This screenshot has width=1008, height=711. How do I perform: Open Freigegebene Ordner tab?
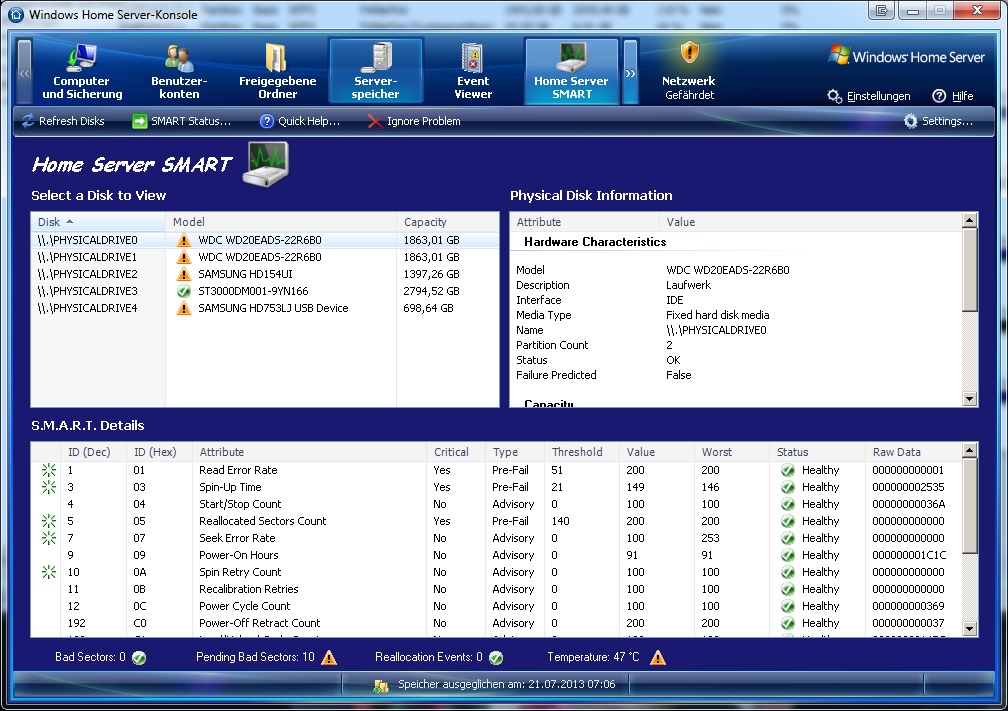[277, 71]
